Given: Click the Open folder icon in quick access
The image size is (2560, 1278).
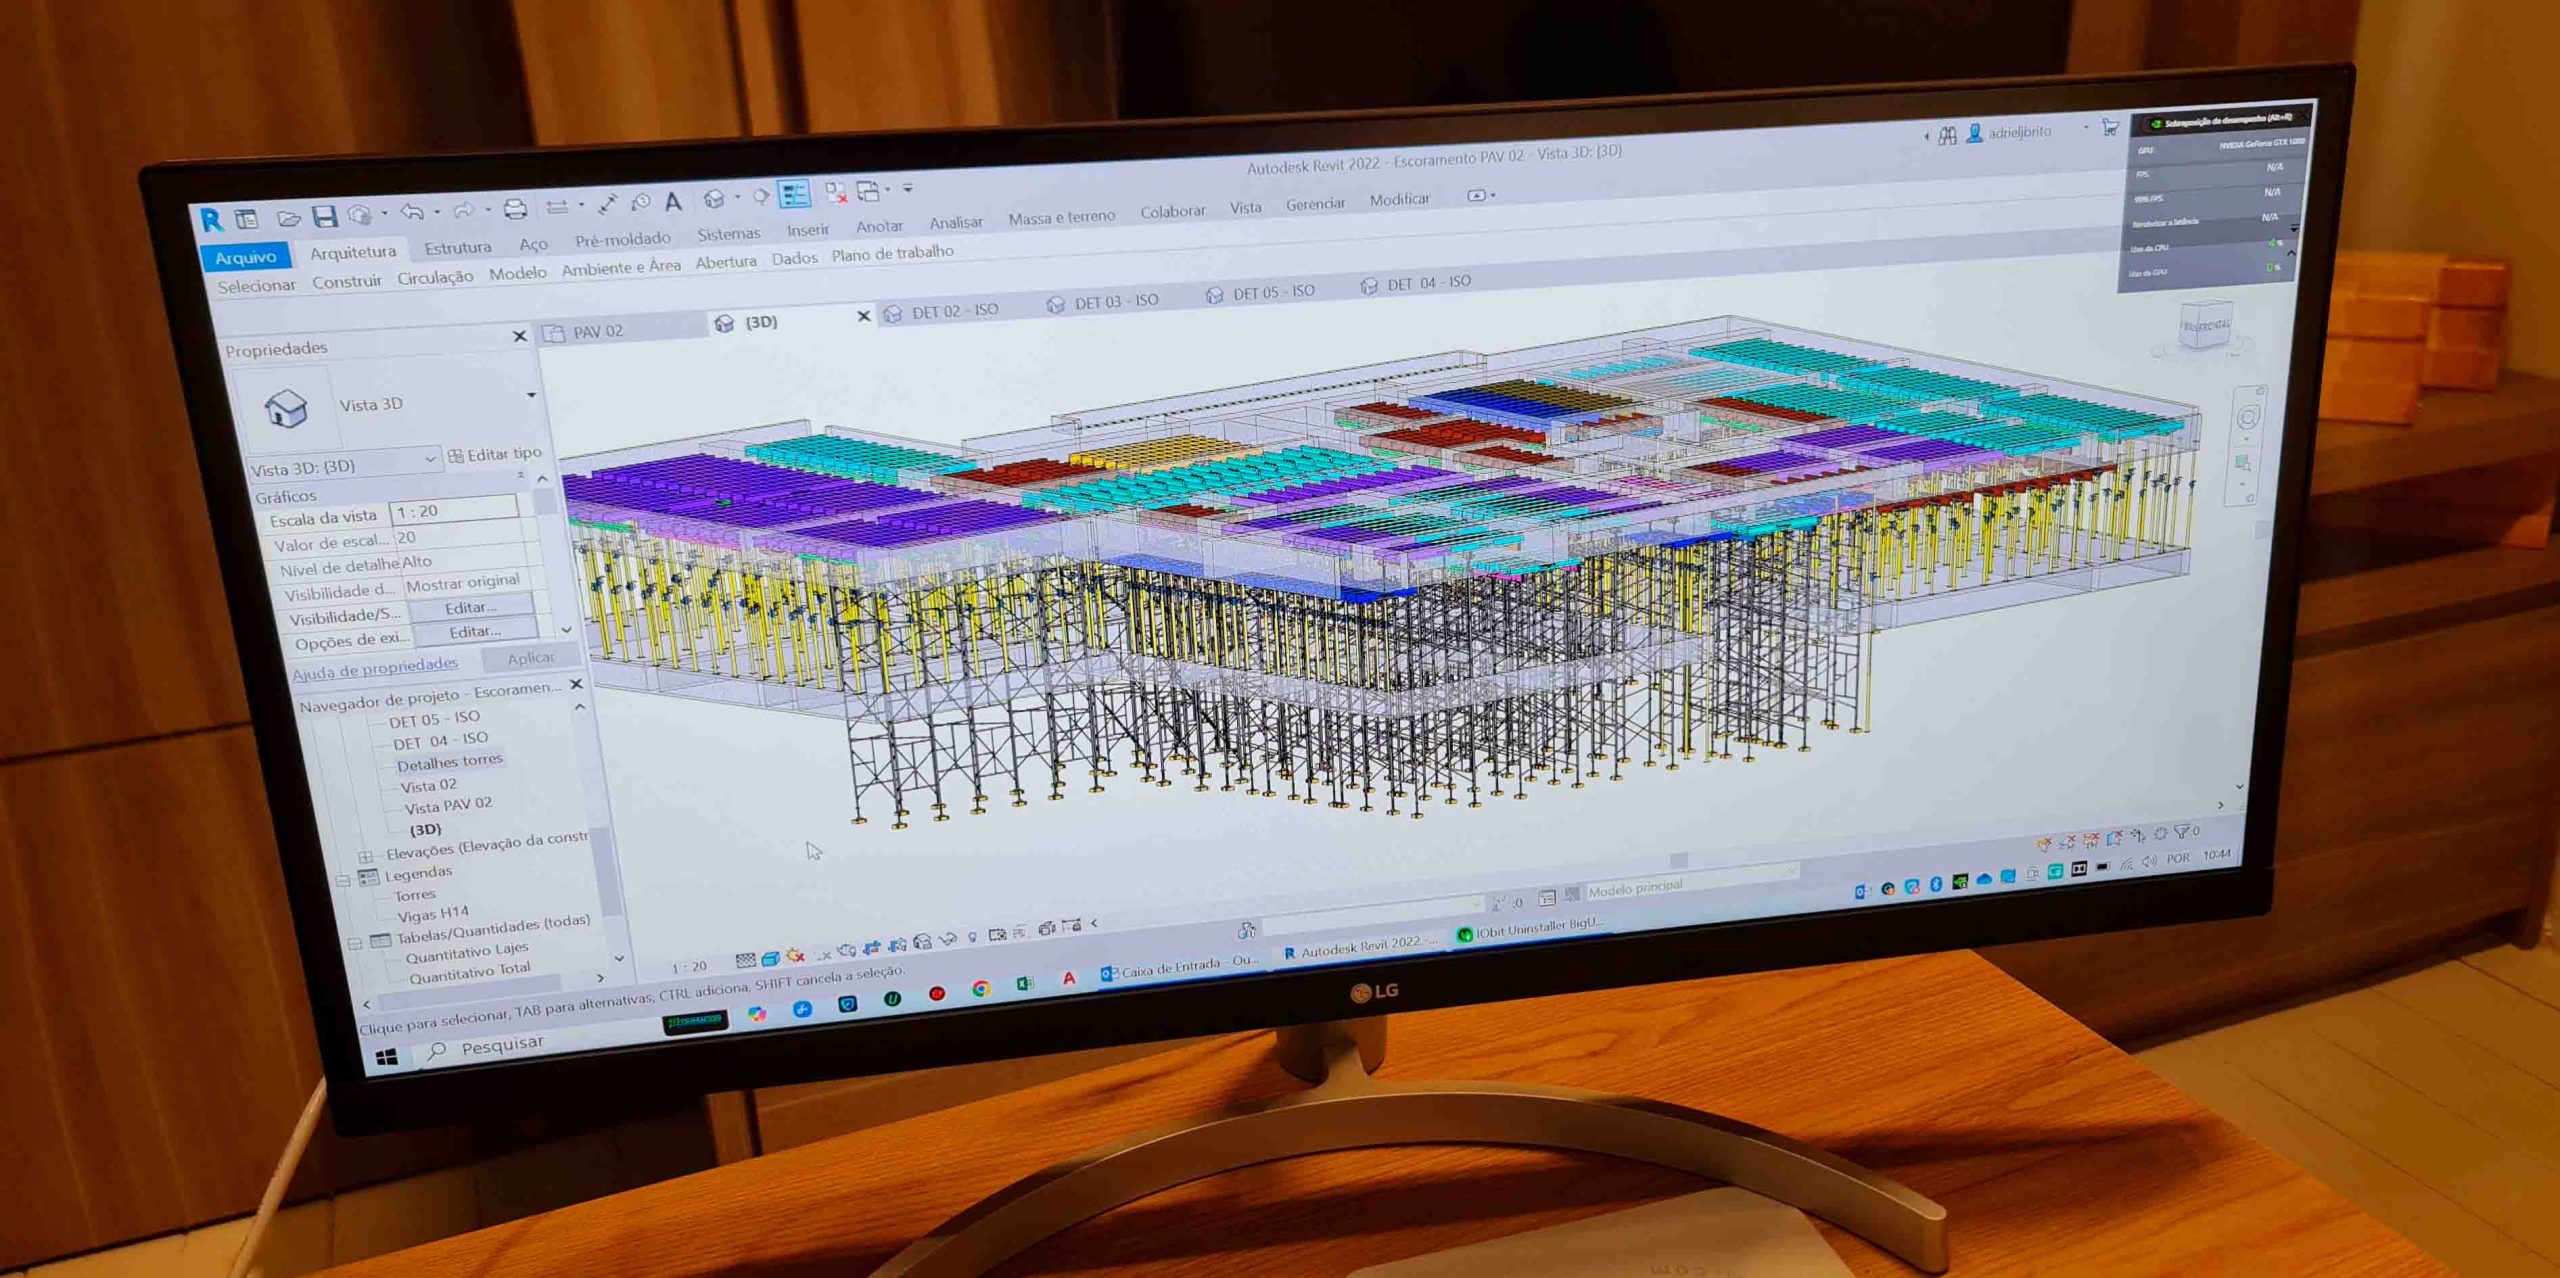Looking at the screenshot, I should (288, 217).
